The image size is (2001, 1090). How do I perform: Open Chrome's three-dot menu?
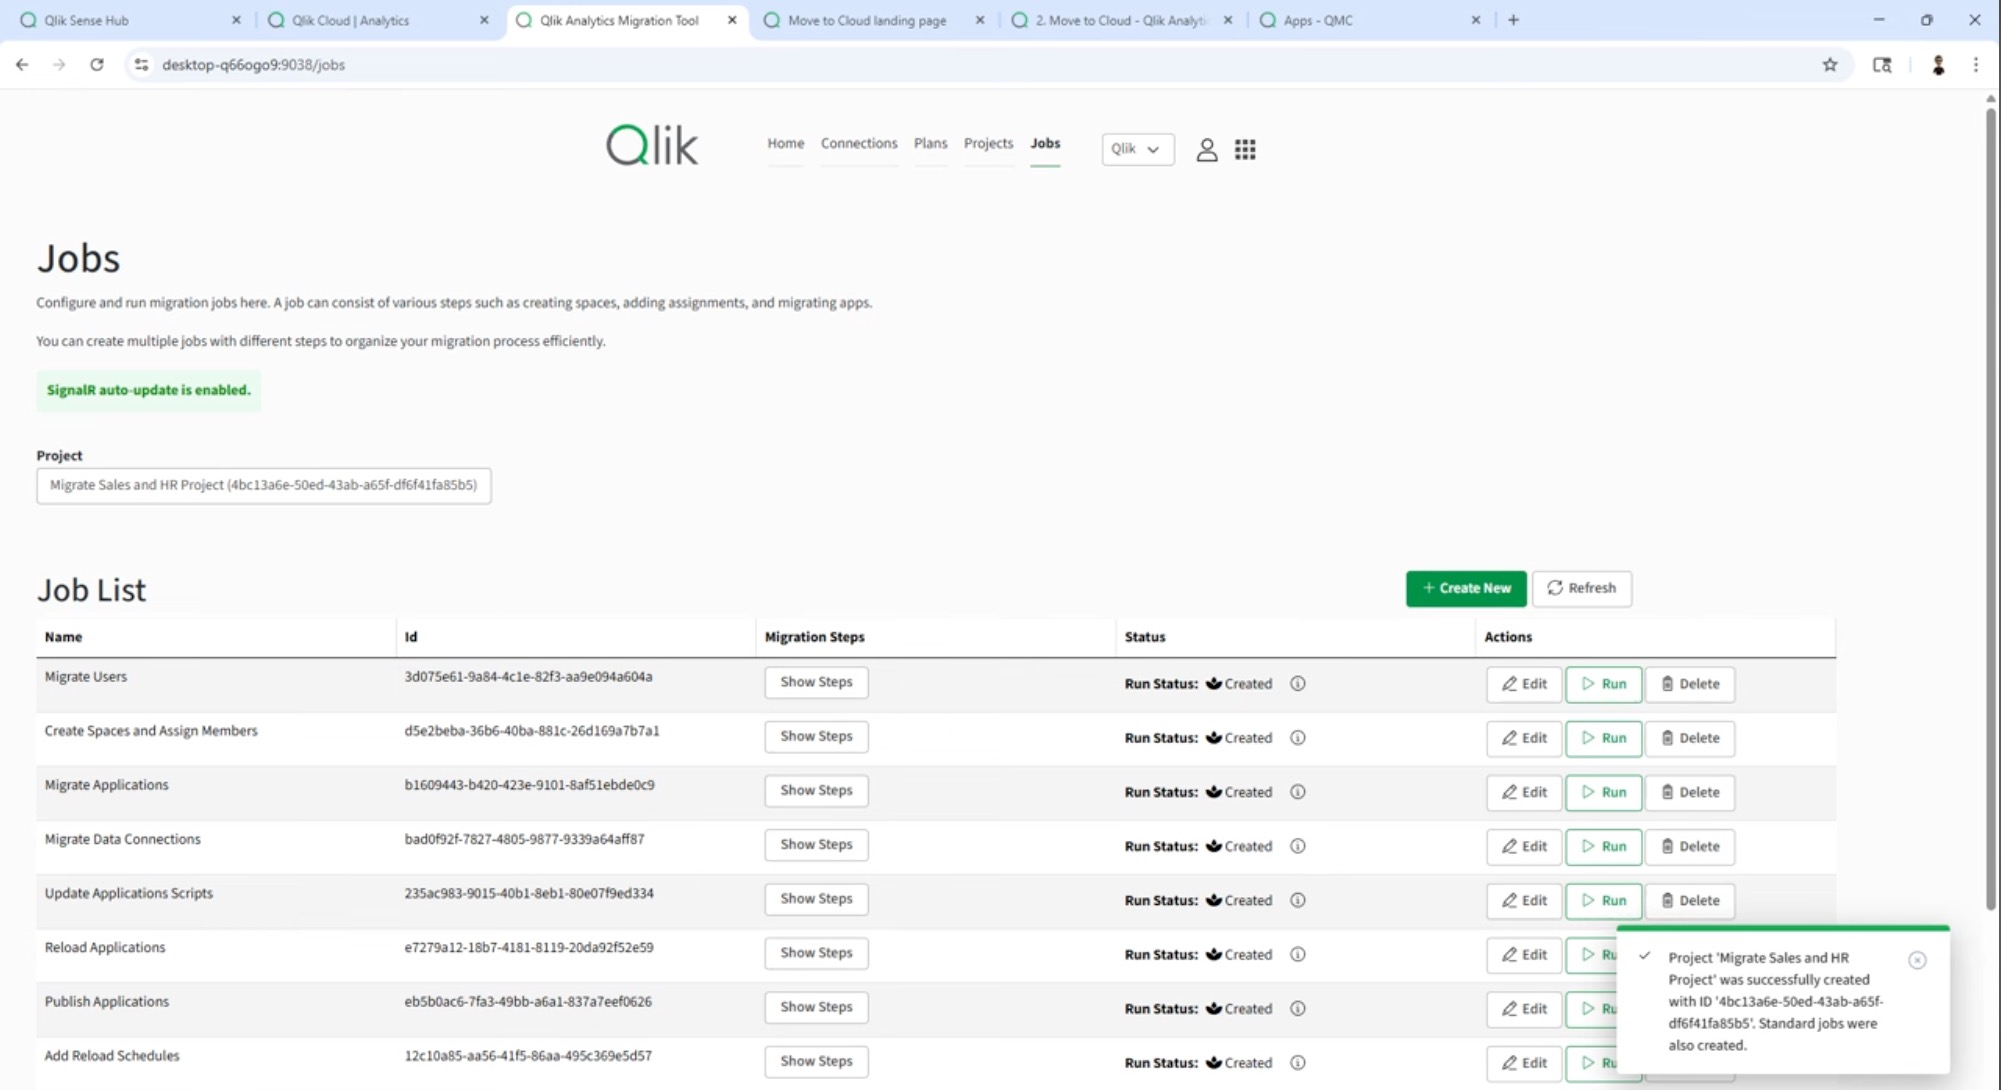[x=1975, y=64]
